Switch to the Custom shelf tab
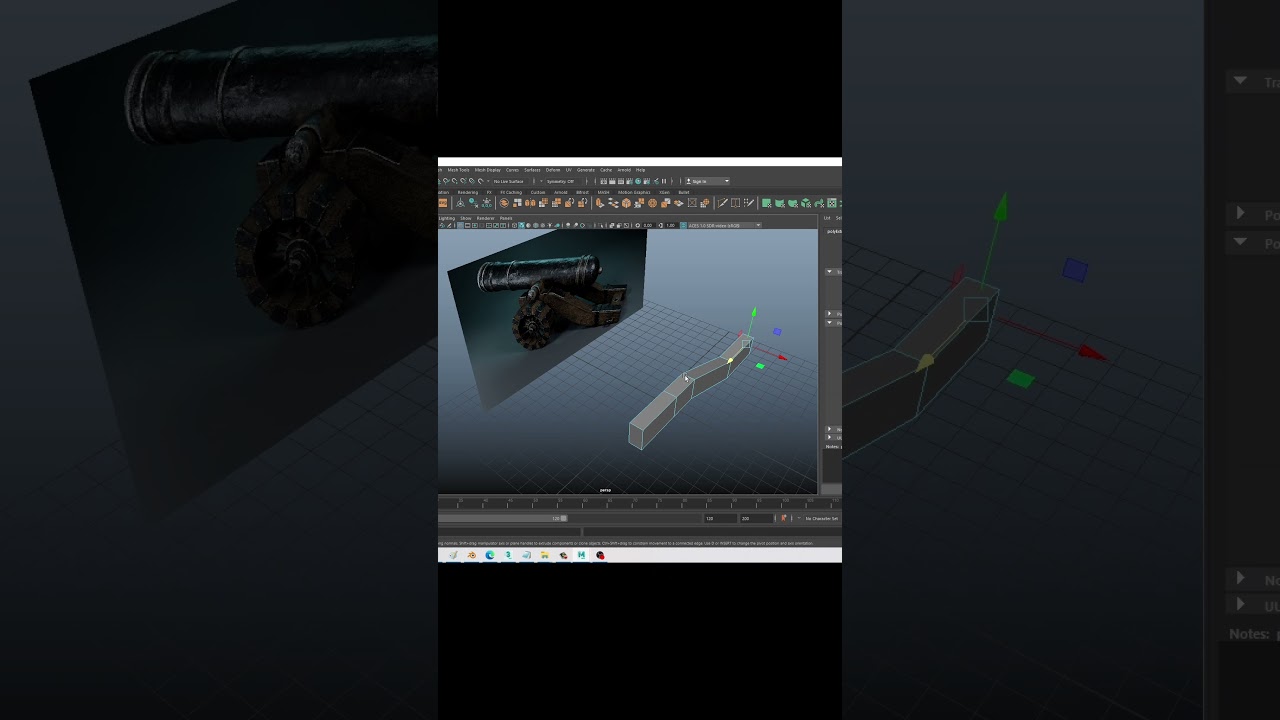The image size is (1280, 720). pyautogui.click(x=538, y=192)
